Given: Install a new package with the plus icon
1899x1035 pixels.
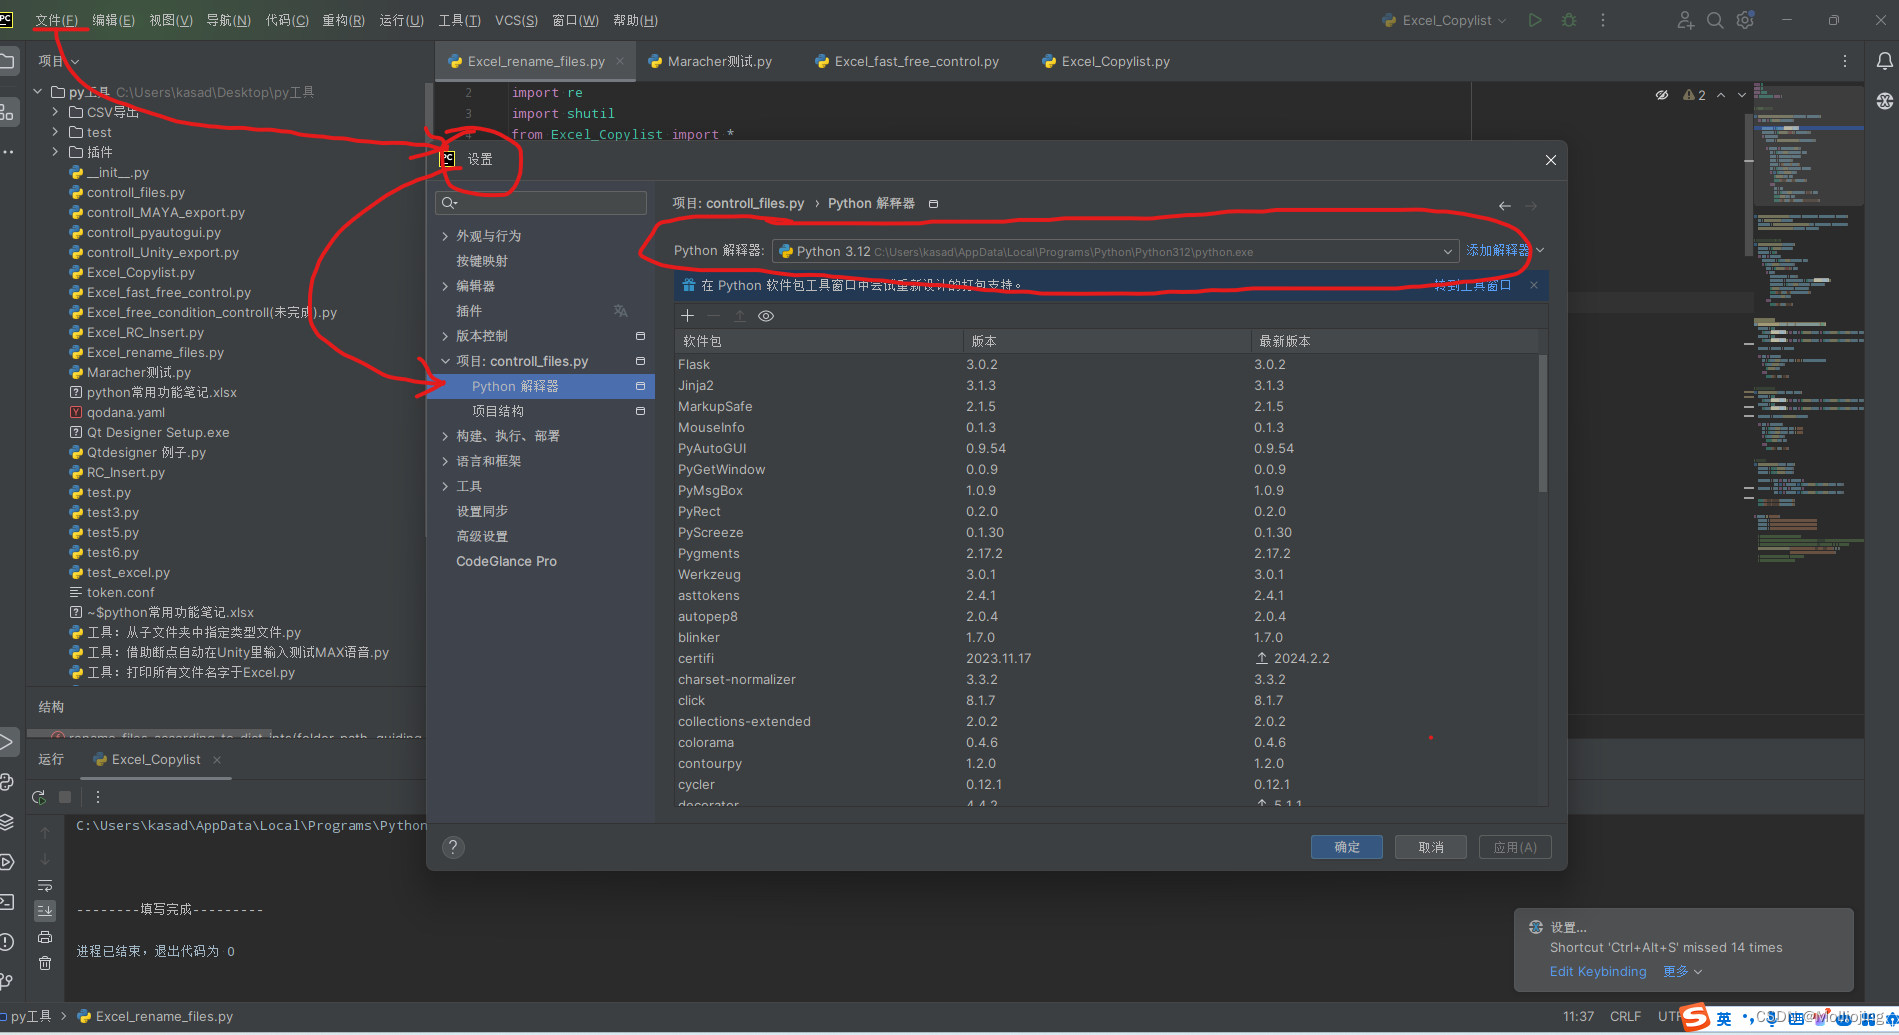Looking at the screenshot, I should tap(687, 315).
